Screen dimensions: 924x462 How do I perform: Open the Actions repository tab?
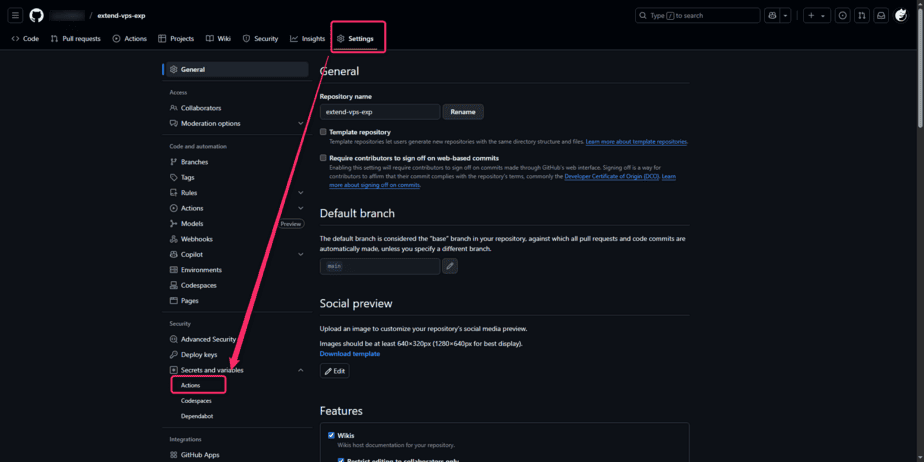tap(130, 39)
